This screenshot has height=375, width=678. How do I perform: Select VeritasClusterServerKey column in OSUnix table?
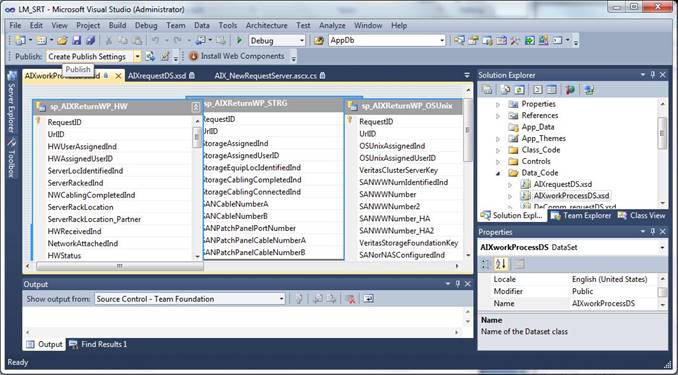coord(398,170)
